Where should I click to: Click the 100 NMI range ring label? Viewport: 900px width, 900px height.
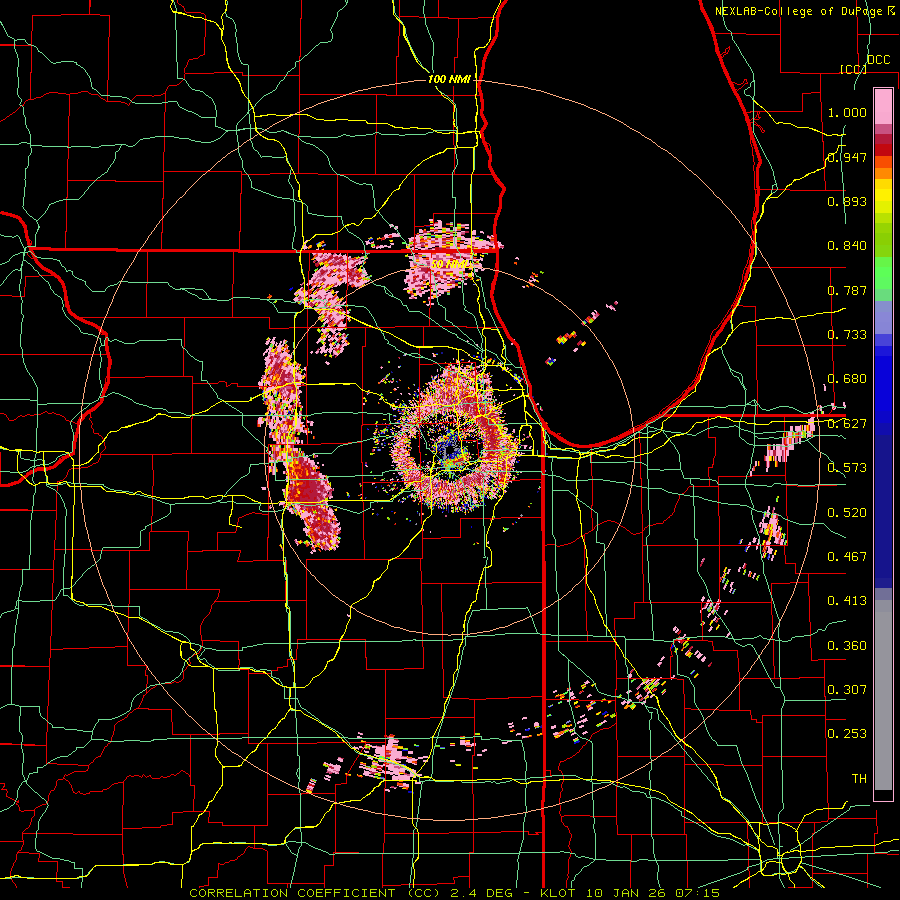tap(449, 79)
